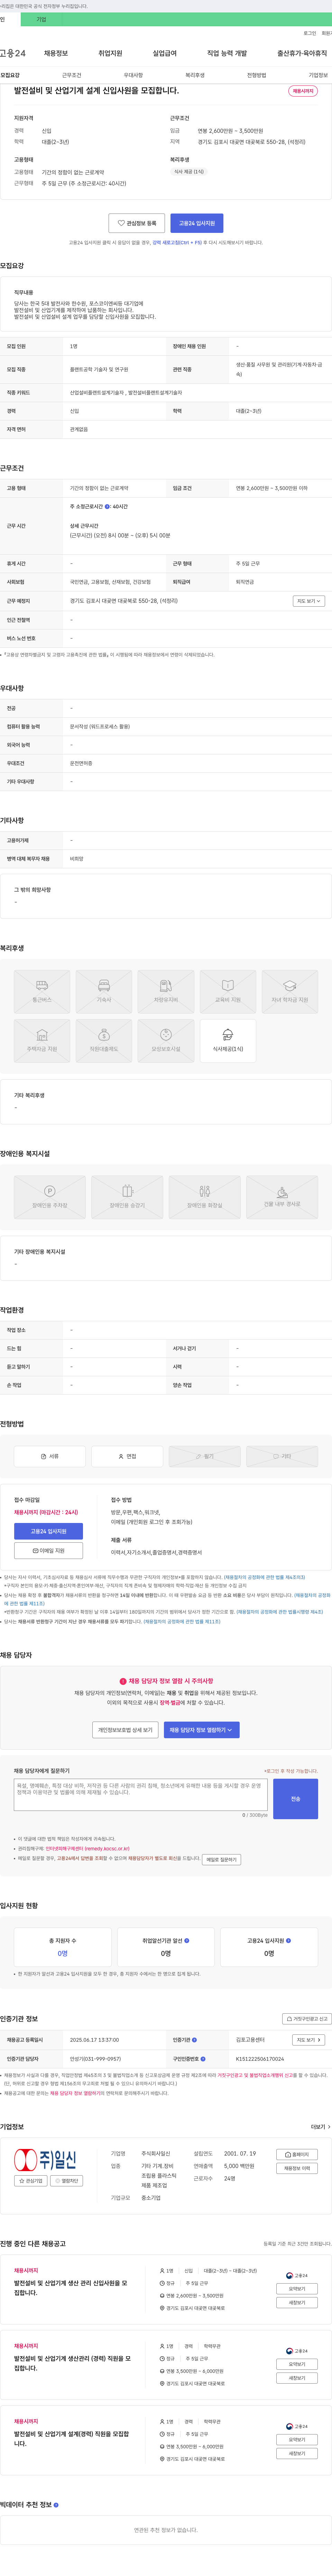Screen dimensions: 332x2576
Task: Click info icon beside 고용24 입사지원 count
Action: click(x=289, y=1941)
